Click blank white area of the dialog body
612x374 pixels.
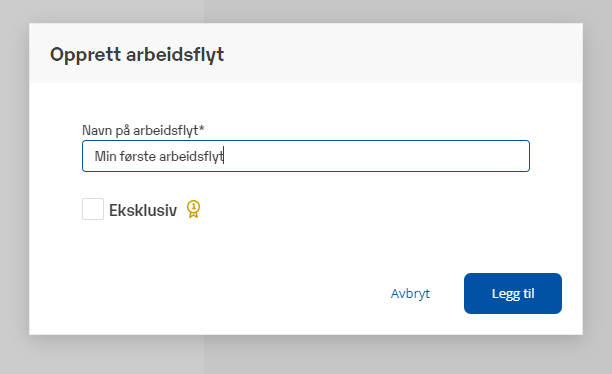(312, 242)
